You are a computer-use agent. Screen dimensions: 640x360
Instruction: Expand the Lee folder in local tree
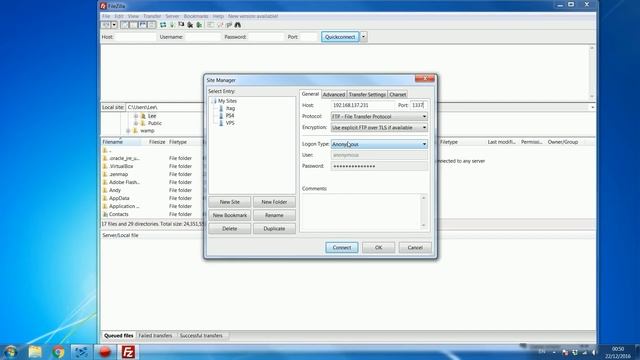136,116
